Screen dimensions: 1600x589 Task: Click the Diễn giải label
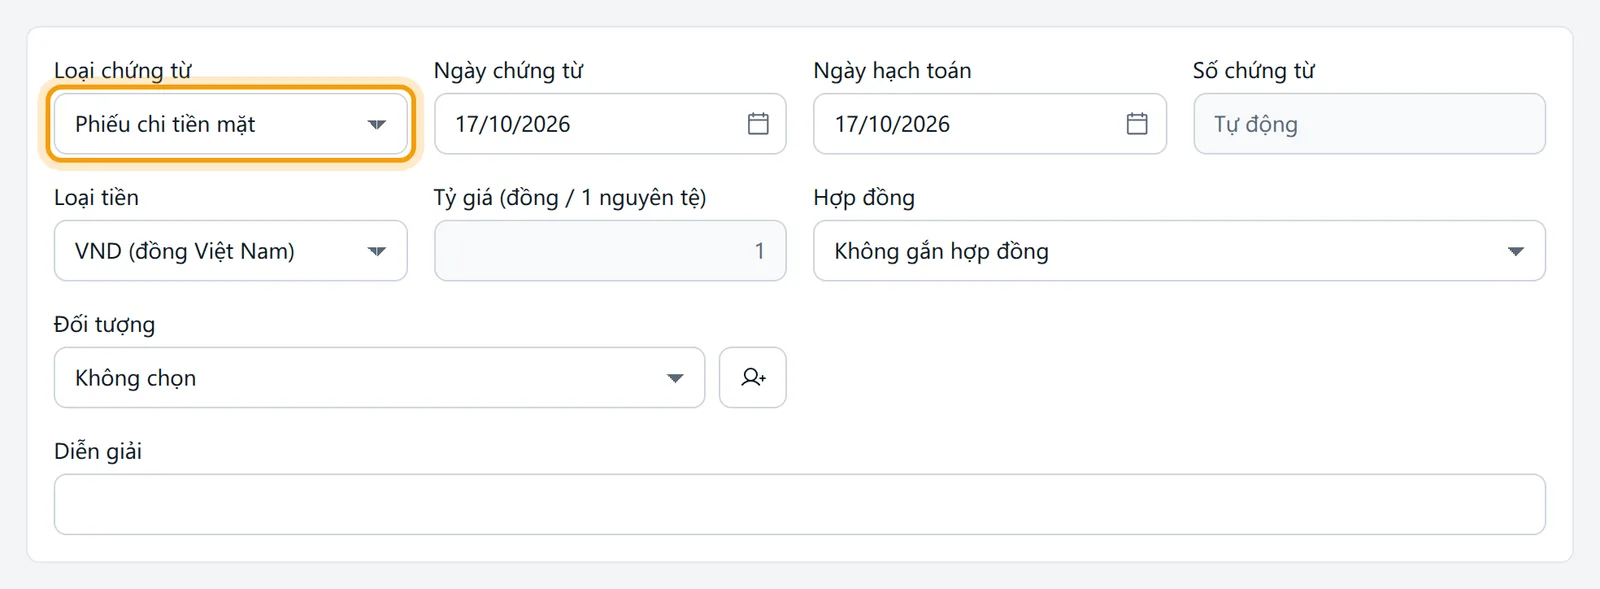(98, 451)
